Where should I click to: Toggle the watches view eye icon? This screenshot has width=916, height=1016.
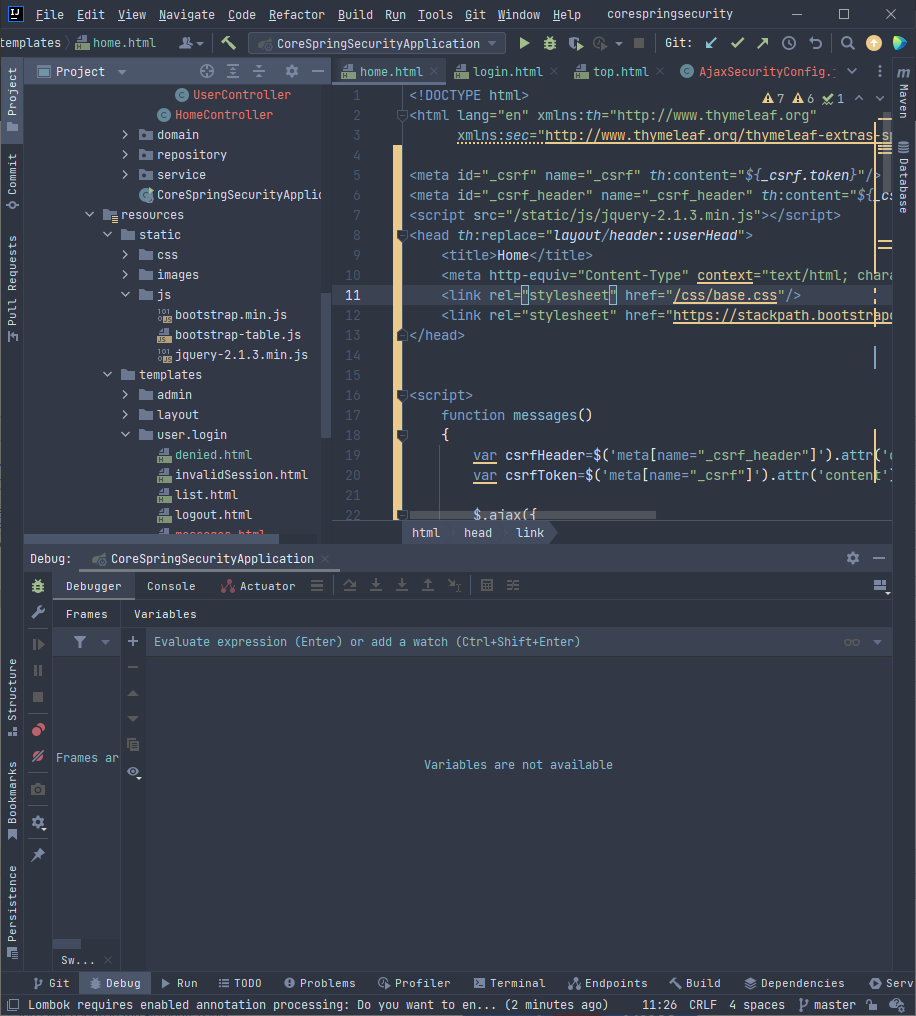click(x=133, y=771)
